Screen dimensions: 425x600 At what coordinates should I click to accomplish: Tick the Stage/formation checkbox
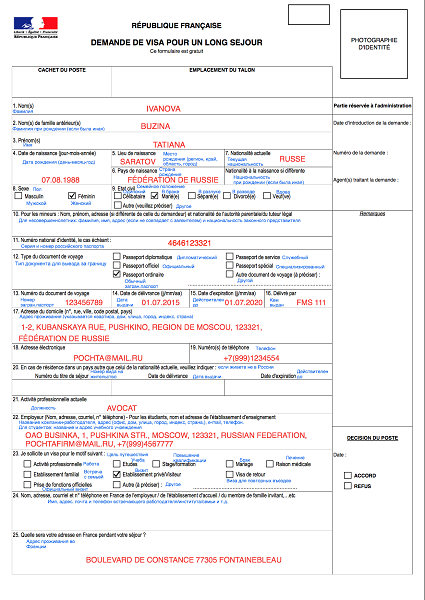pos(156,464)
